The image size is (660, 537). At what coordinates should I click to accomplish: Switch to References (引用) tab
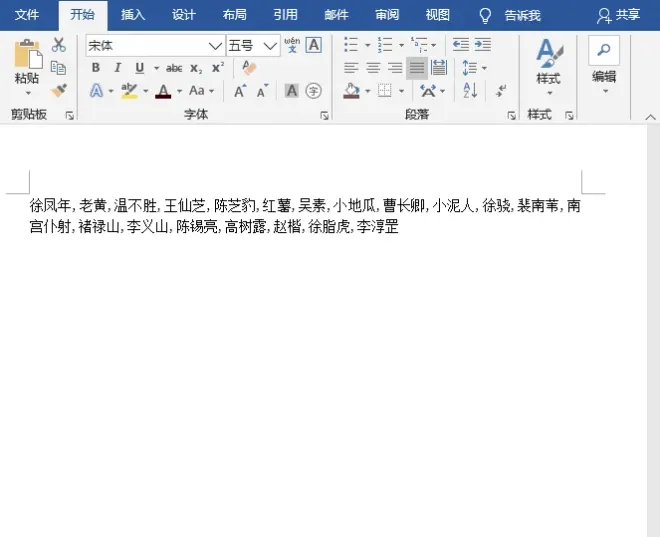(x=285, y=15)
